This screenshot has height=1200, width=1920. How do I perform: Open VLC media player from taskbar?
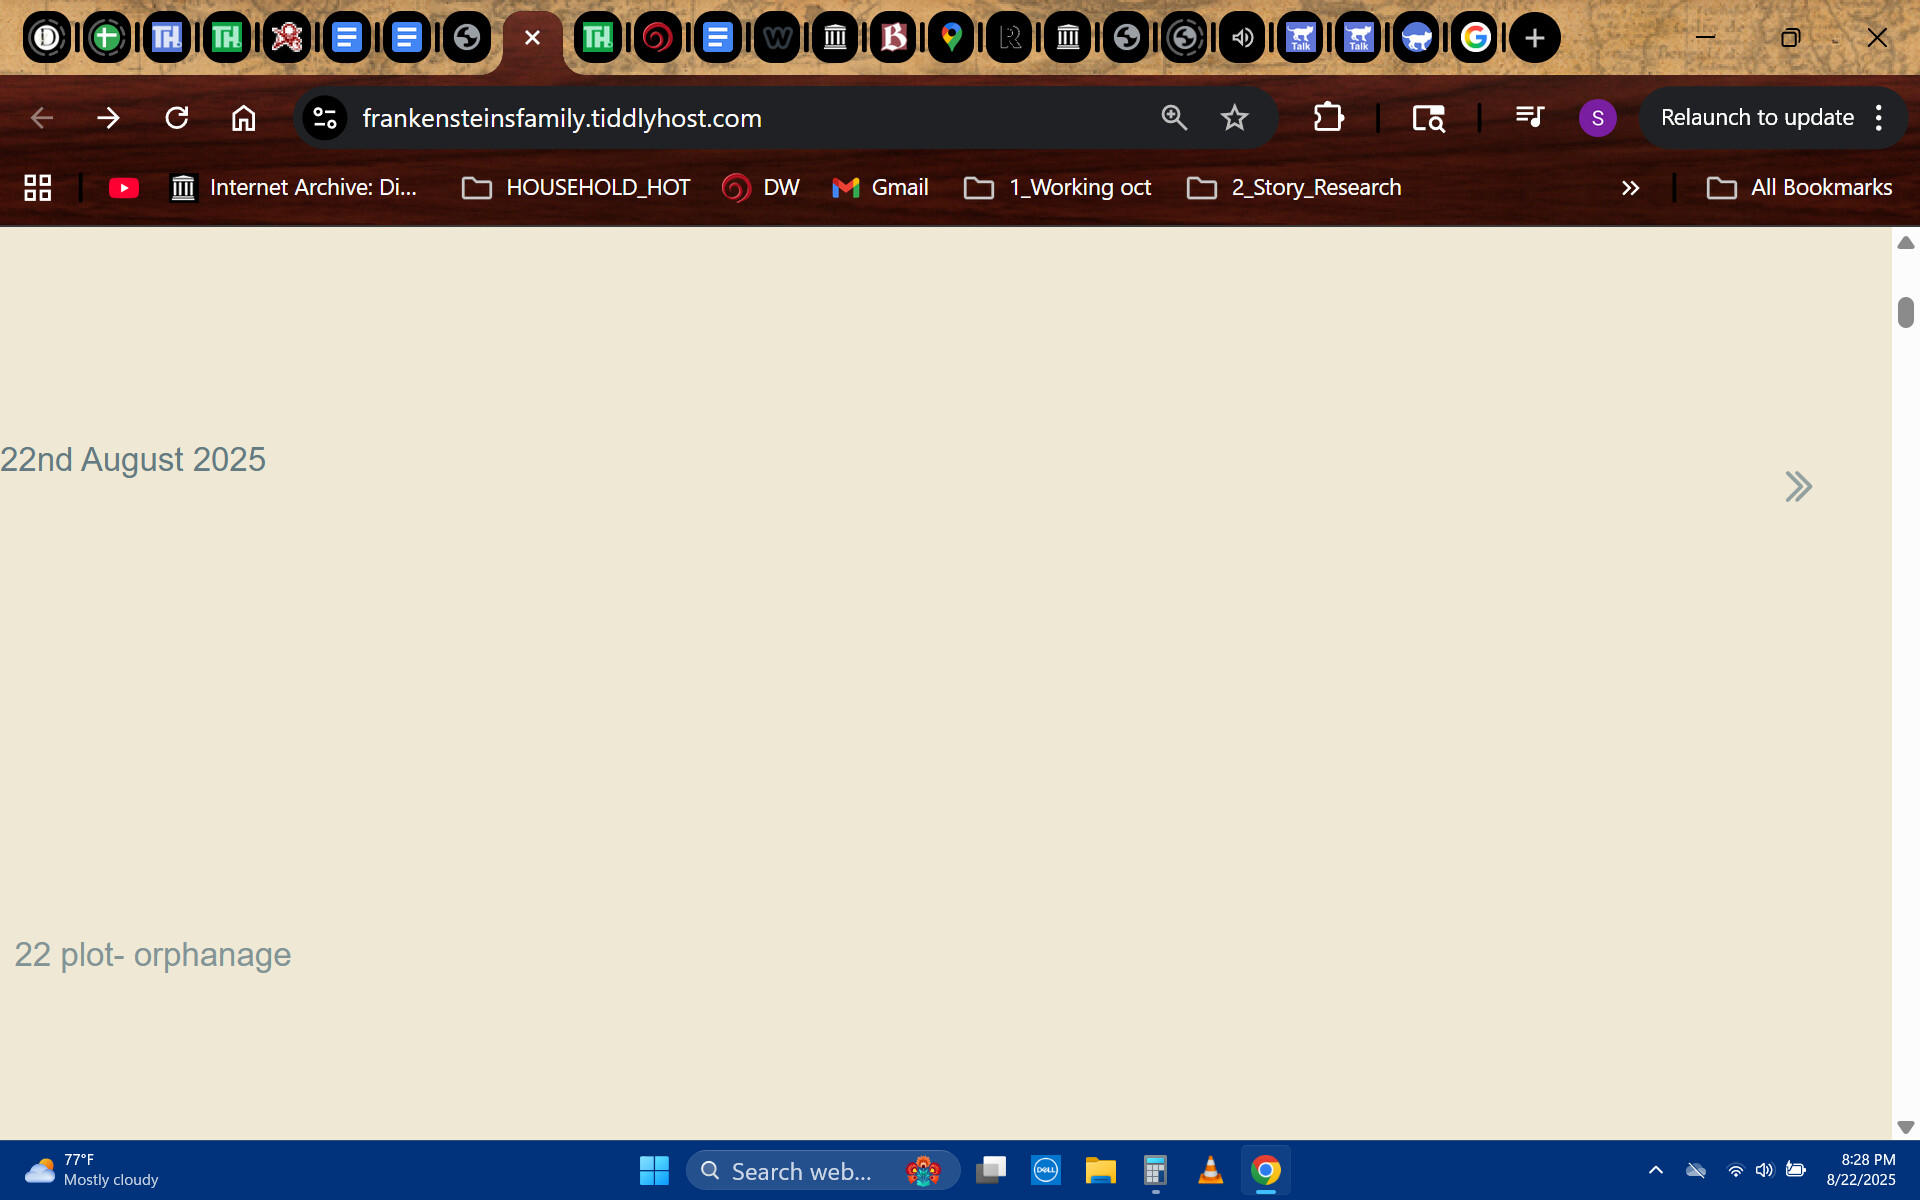click(1211, 1171)
